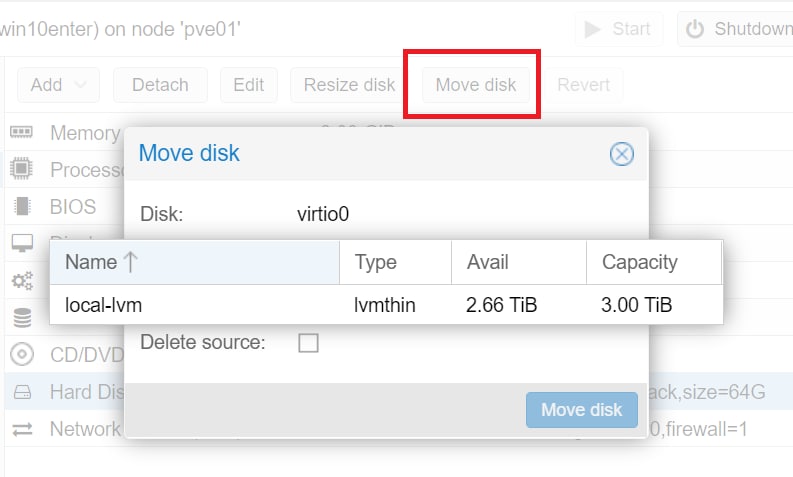Click the Processors CPU chip icon
The image size is (793, 477).
click(21, 168)
